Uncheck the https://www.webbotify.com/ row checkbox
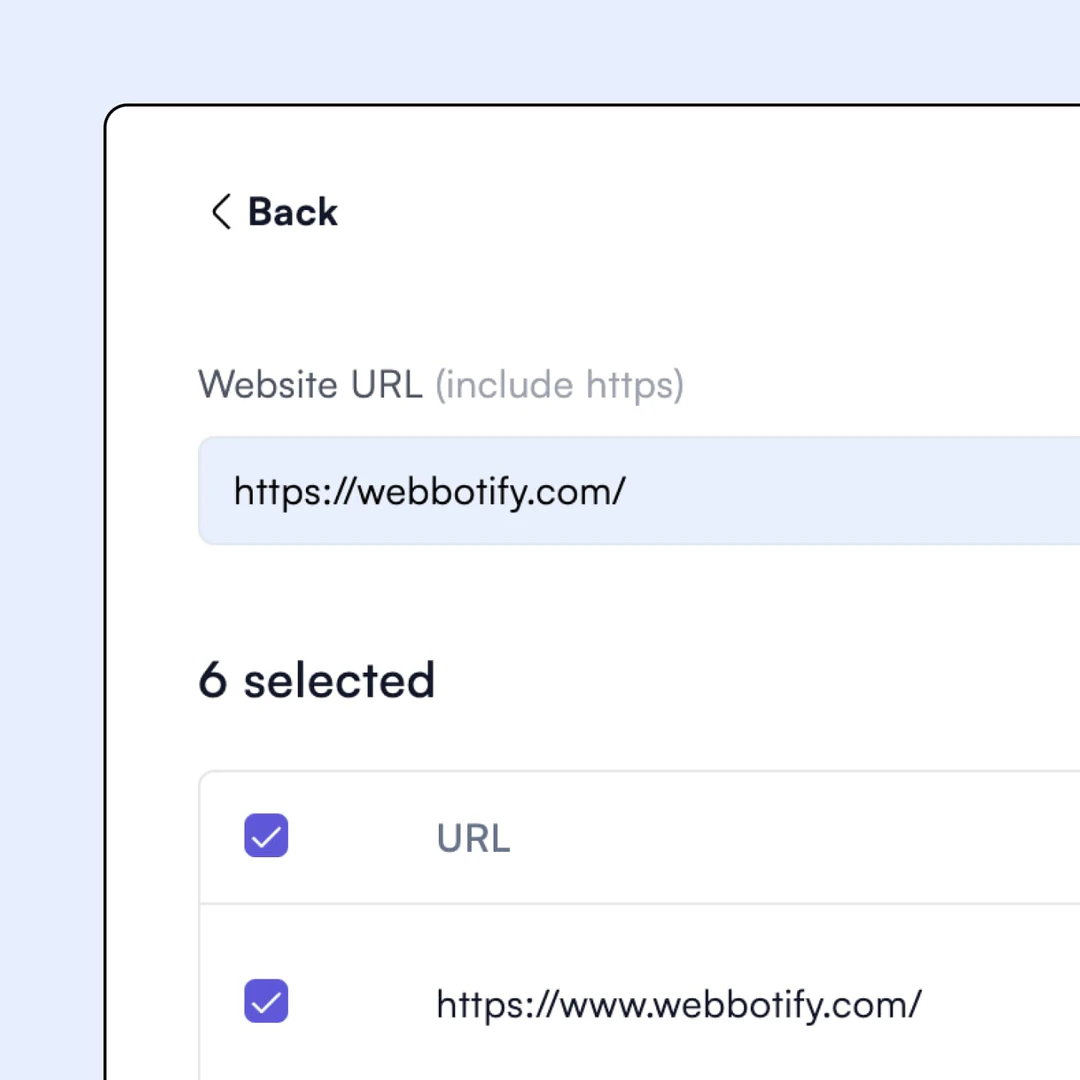1080x1080 pixels. tap(266, 1001)
